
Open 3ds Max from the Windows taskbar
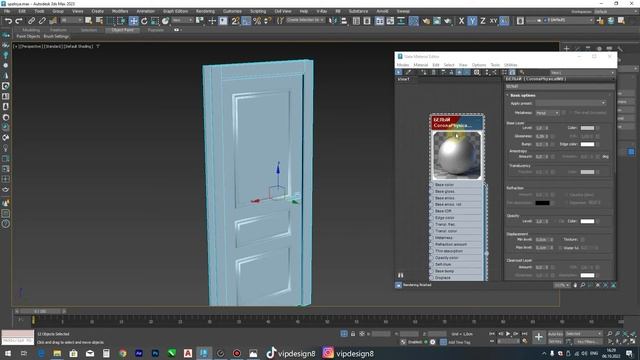(204, 353)
